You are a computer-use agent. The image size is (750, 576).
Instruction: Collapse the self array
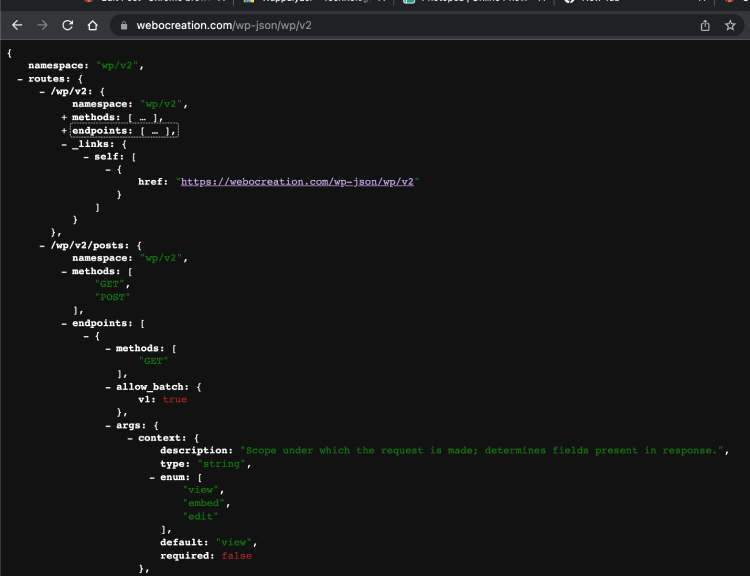(86, 156)
